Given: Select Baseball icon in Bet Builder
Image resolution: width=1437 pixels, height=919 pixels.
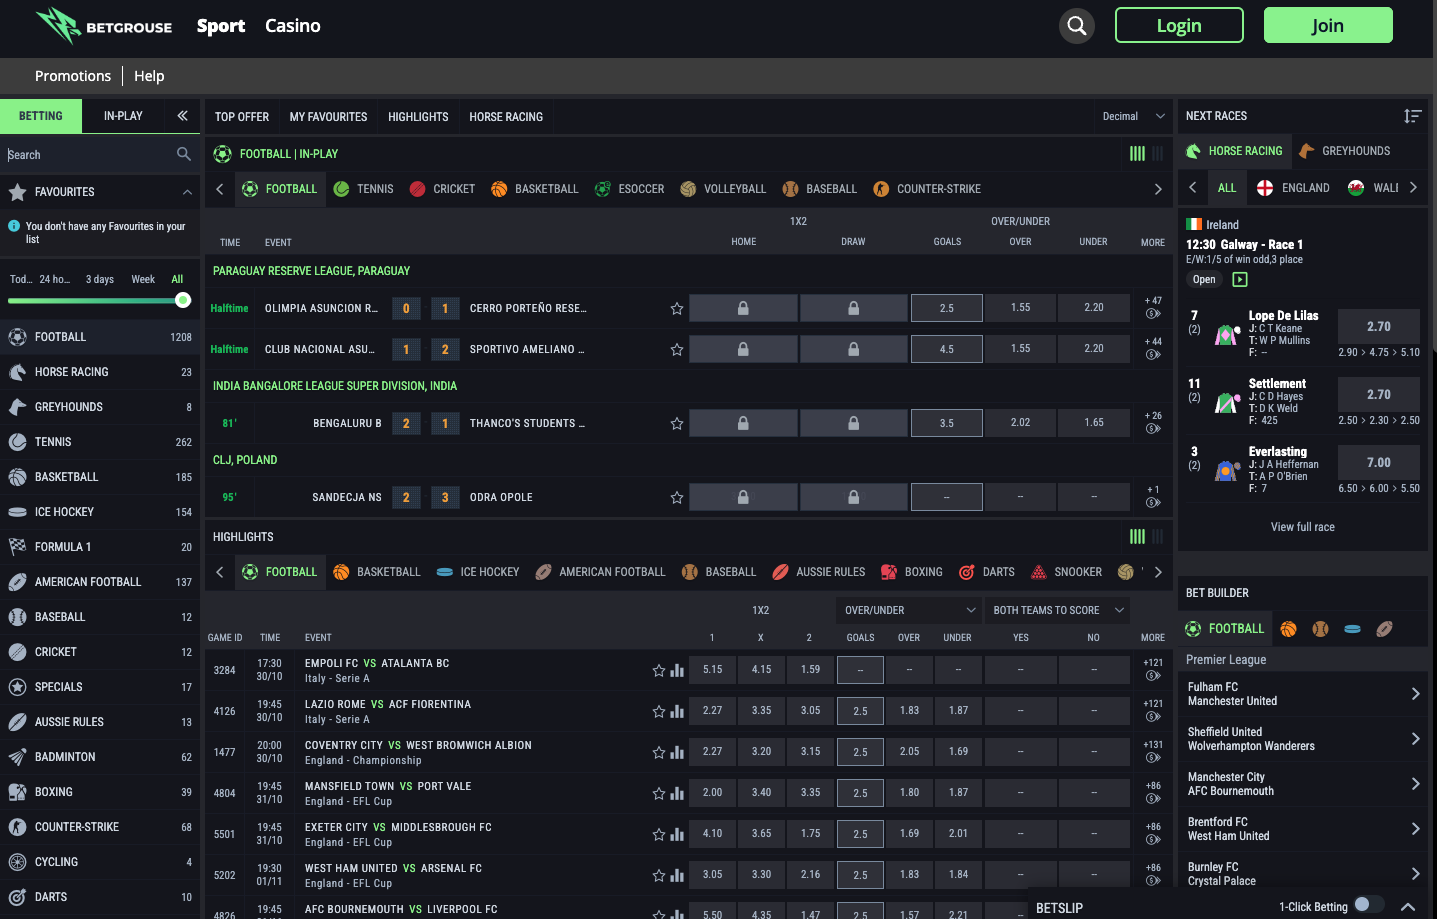Looking at the screenshot, I should point(1320,629).
